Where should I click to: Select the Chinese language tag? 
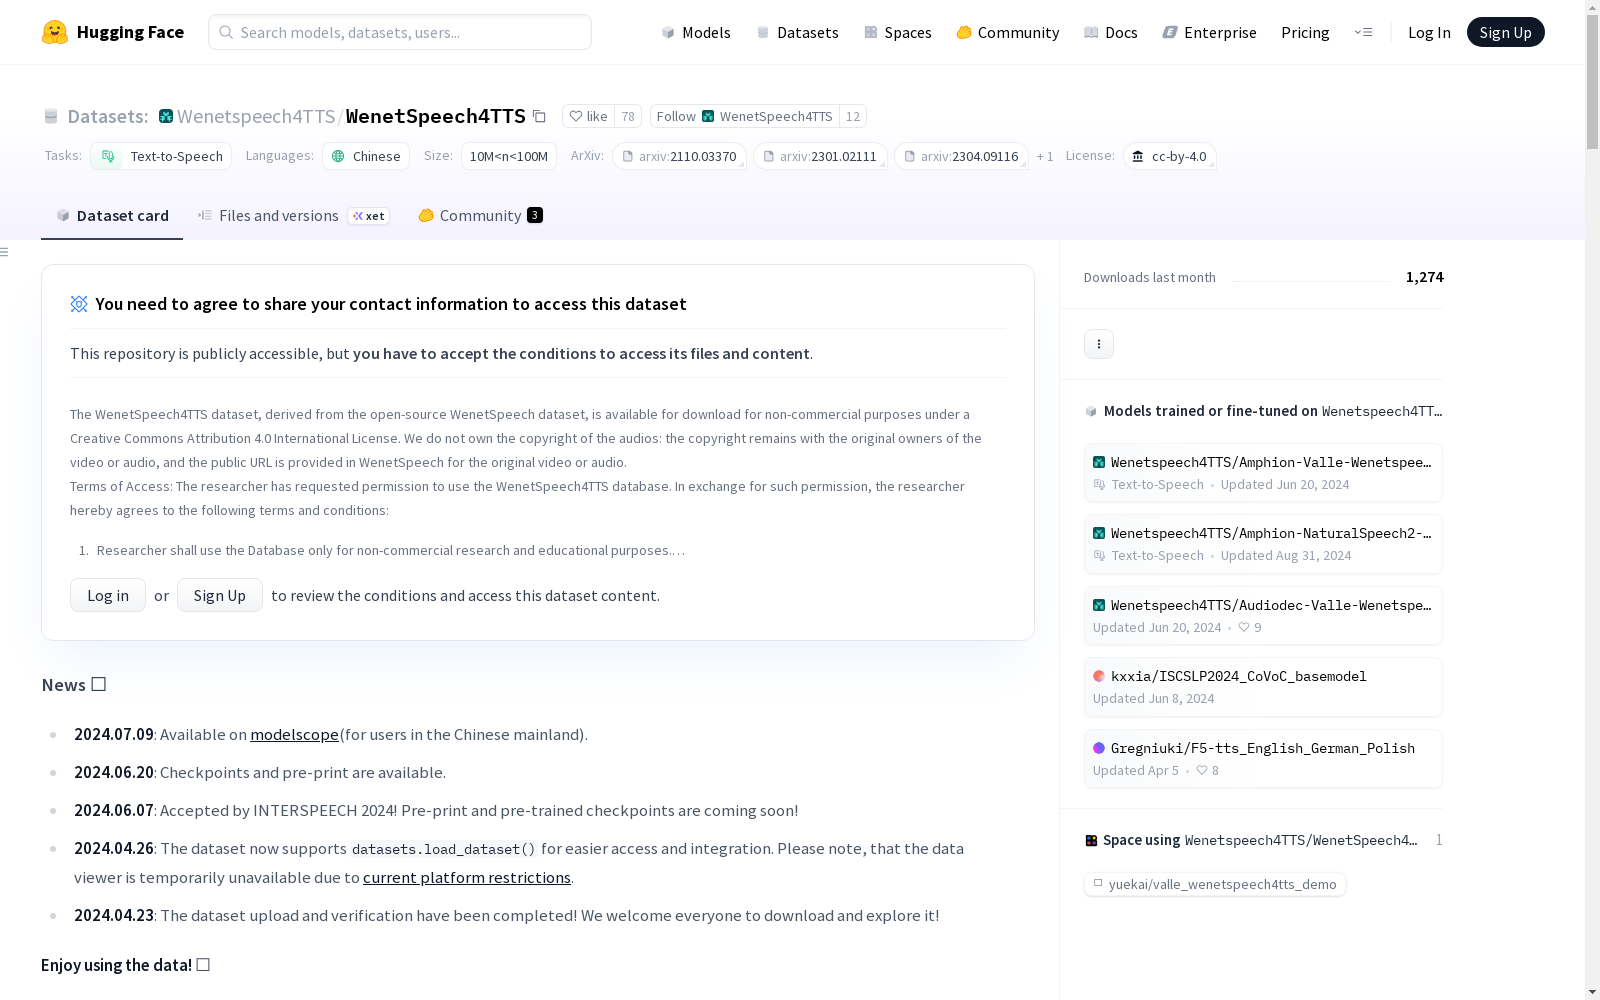point(366,156)
